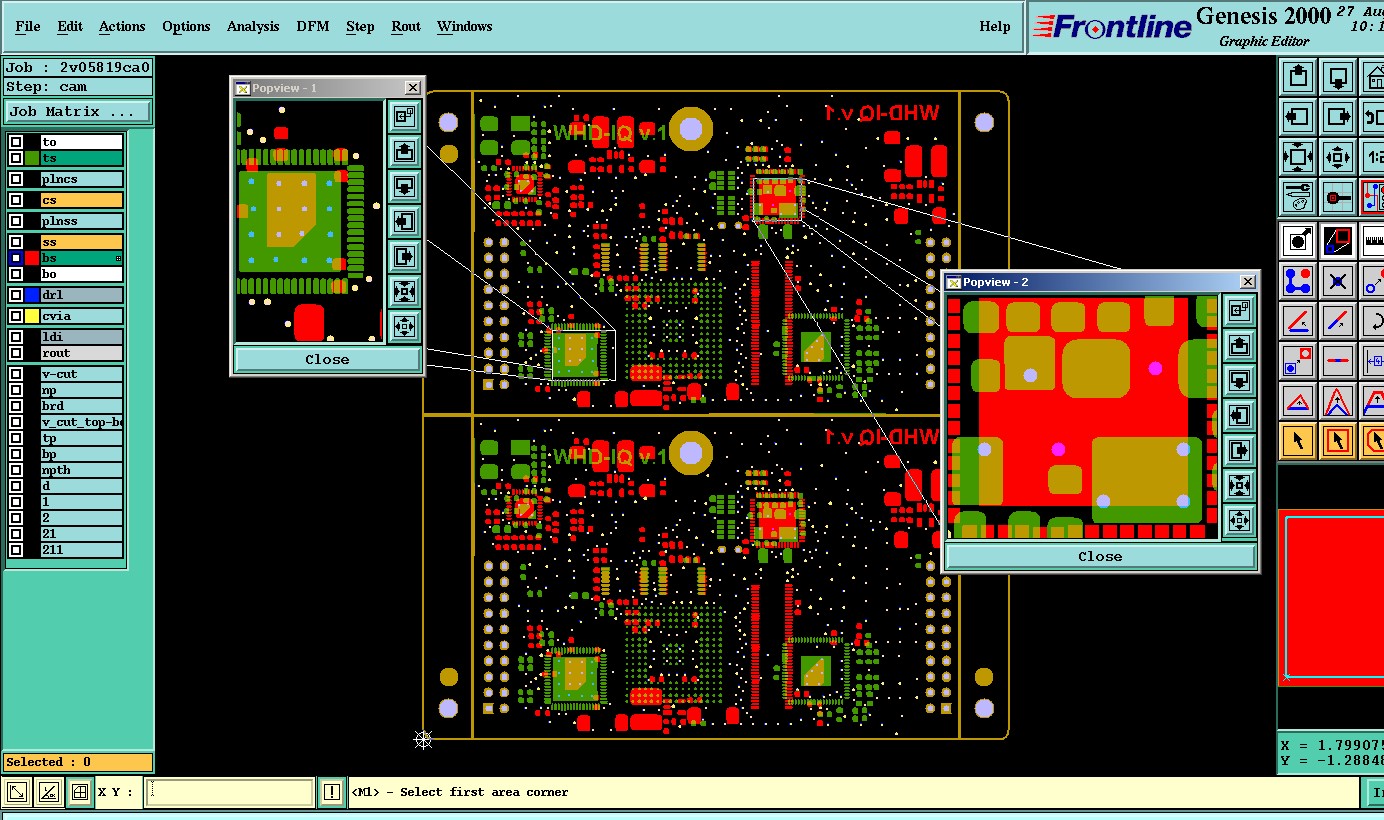Select the mpth layer name
Screen dimensions: 1384x820
82,470
